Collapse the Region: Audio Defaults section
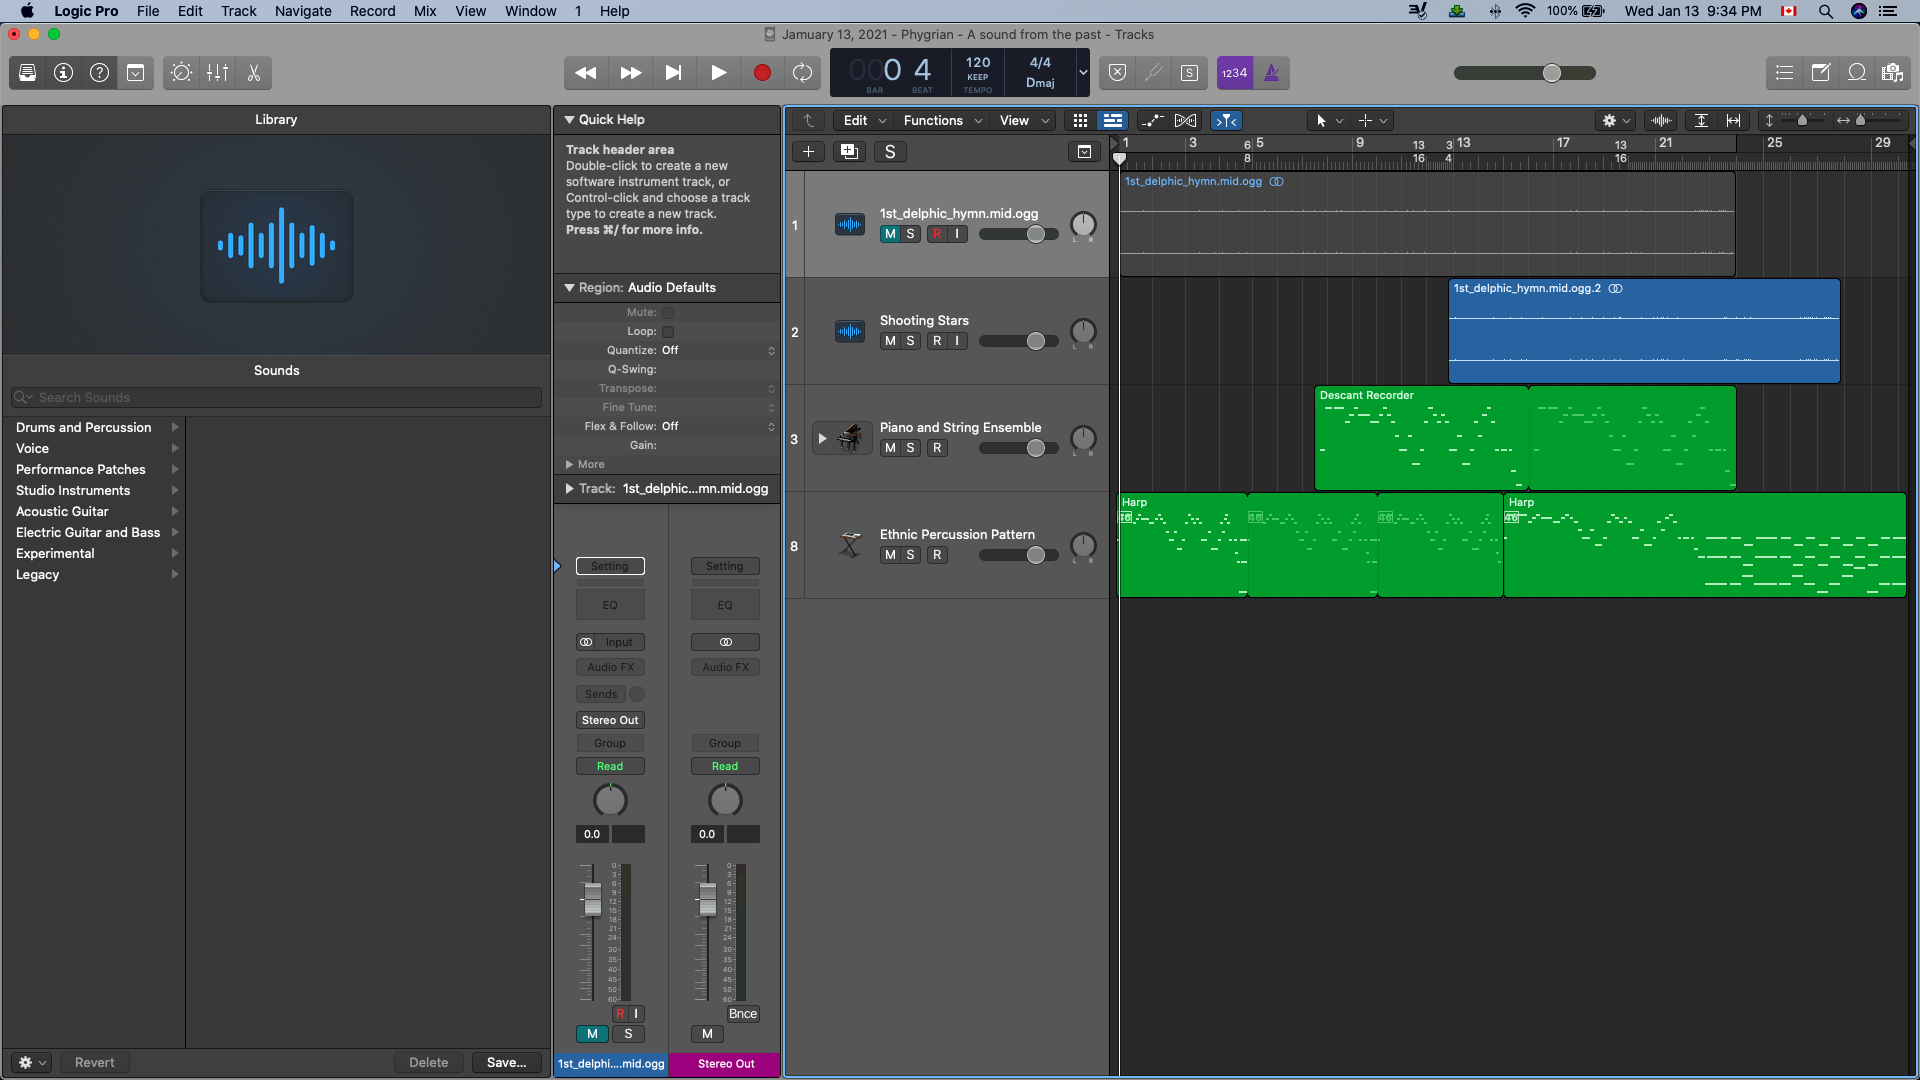Viewport: 1920px width, 1080px height. click(569, 288)
